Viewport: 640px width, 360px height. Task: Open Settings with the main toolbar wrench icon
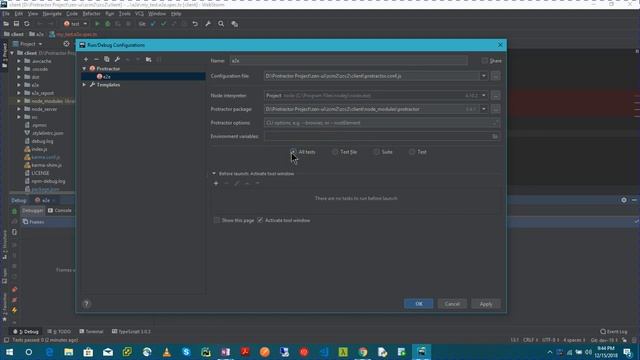(x=208, y=24)
